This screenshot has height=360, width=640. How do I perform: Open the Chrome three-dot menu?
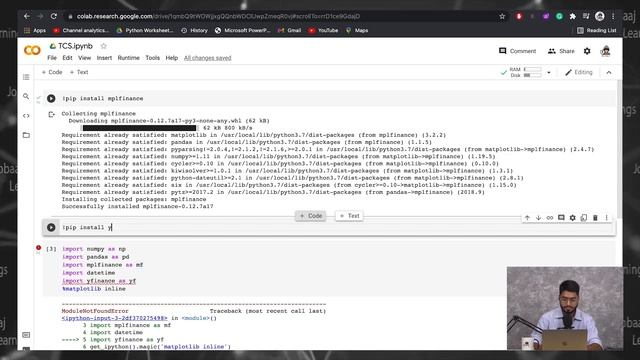pos(613,16)
